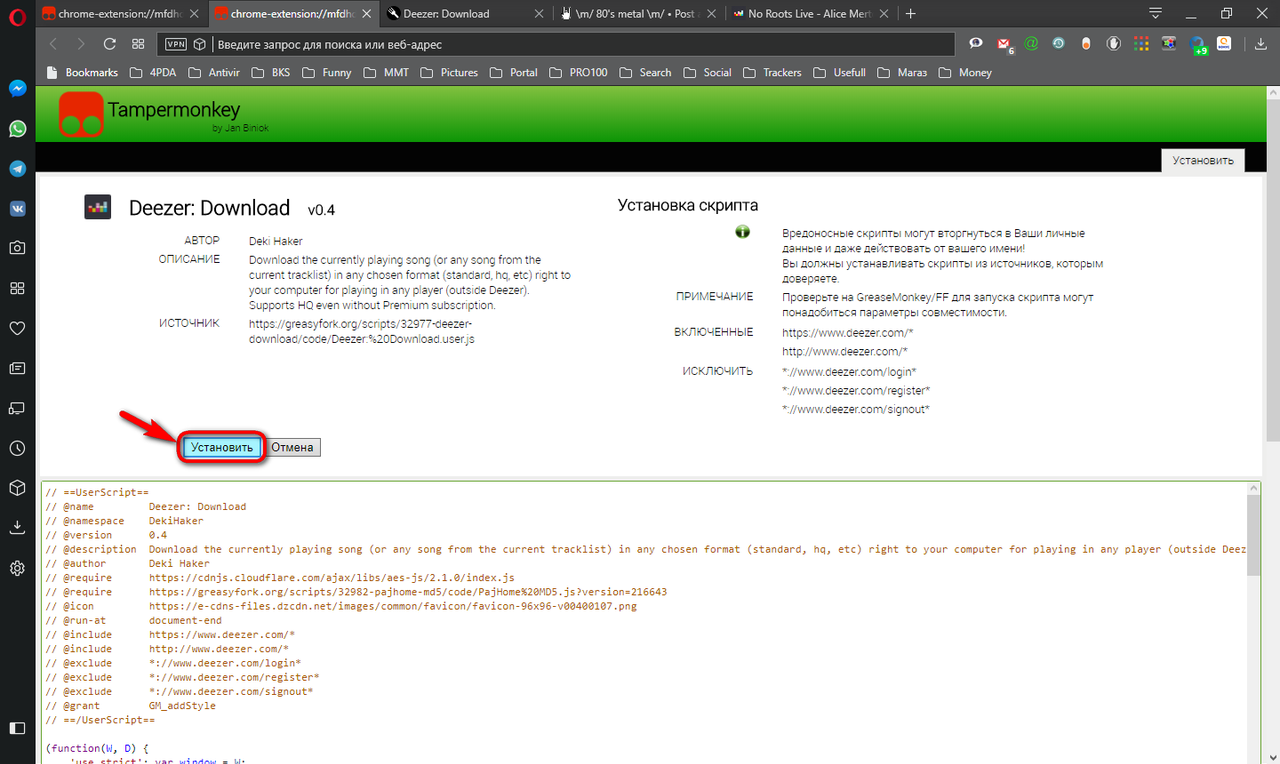
Task: Click the green info icon under Установка скрипта
Action: pos(743,232)
